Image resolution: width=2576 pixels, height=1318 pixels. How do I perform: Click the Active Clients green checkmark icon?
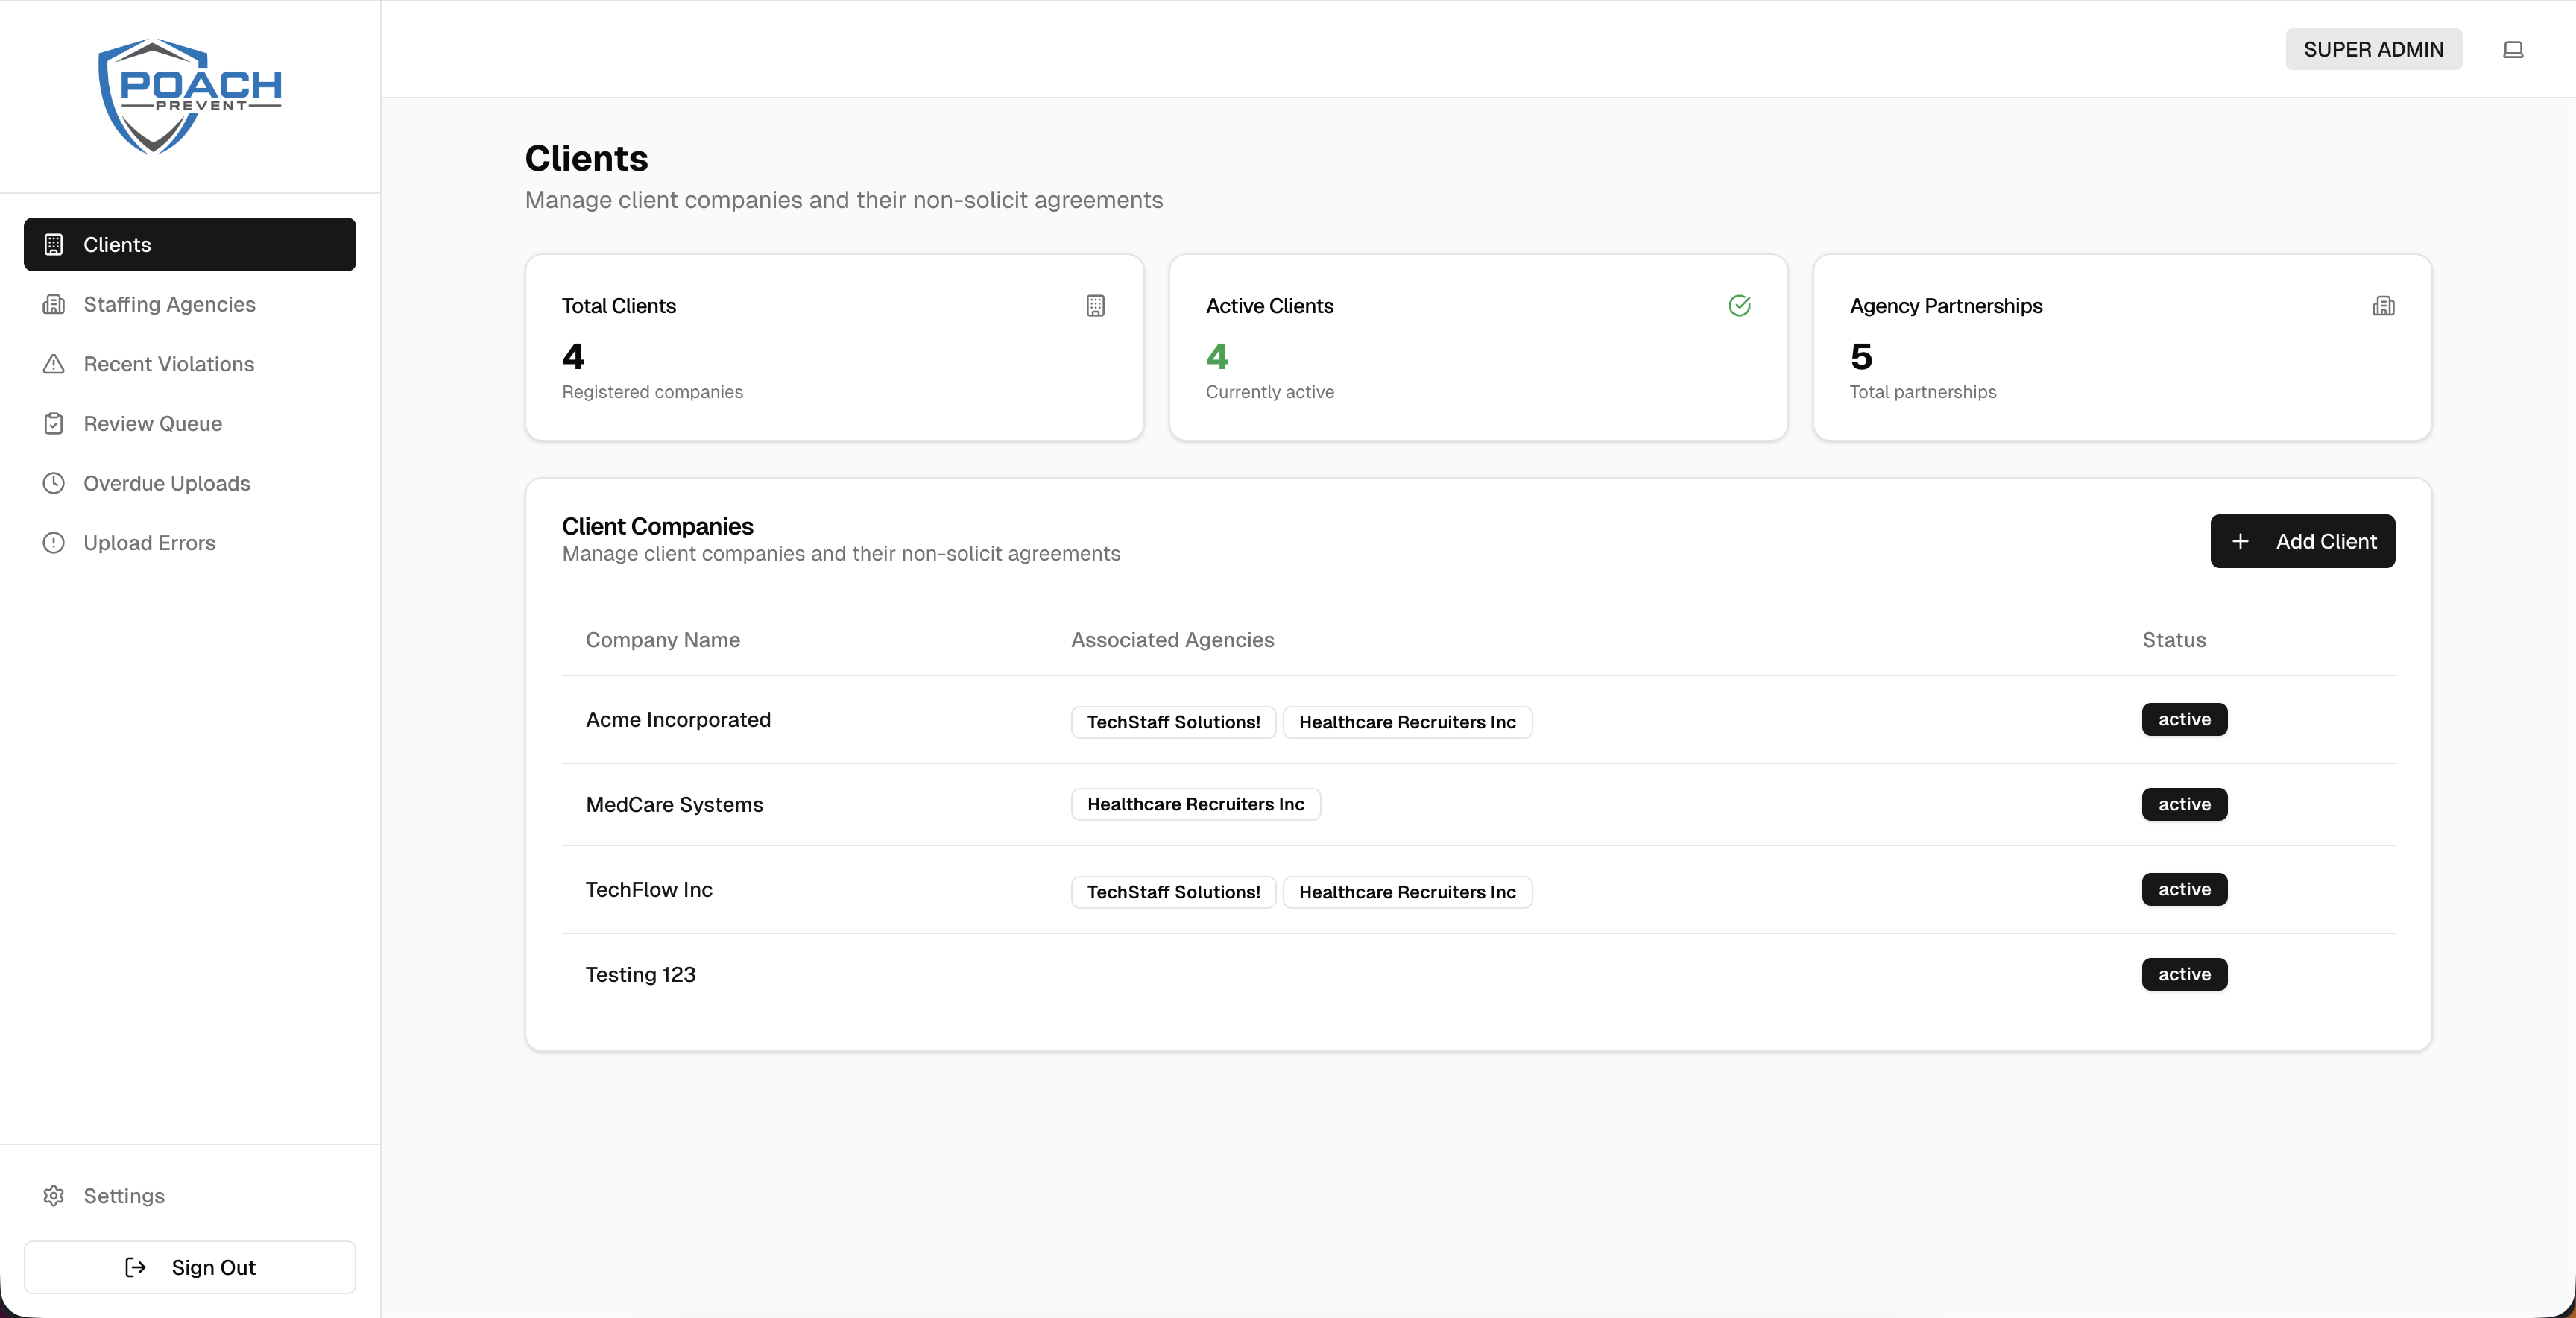coord(1739,306)
